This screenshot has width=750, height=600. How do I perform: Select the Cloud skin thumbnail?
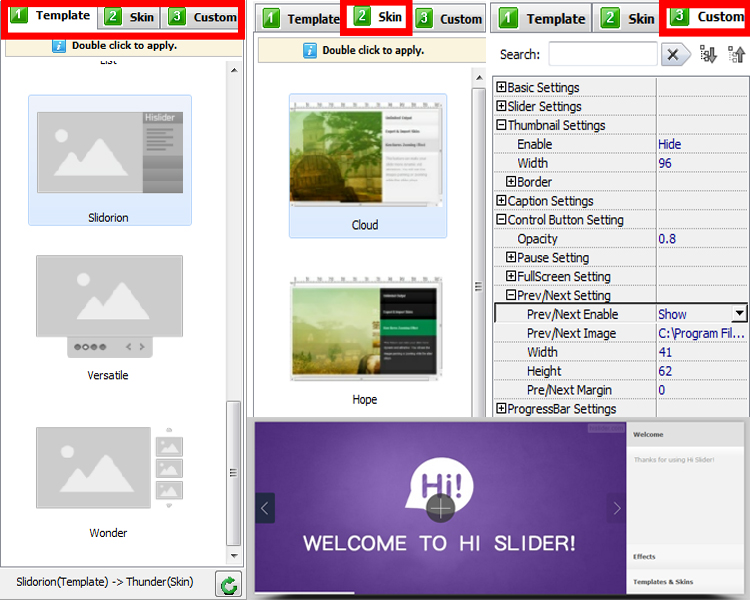click(x=367, y=166)
